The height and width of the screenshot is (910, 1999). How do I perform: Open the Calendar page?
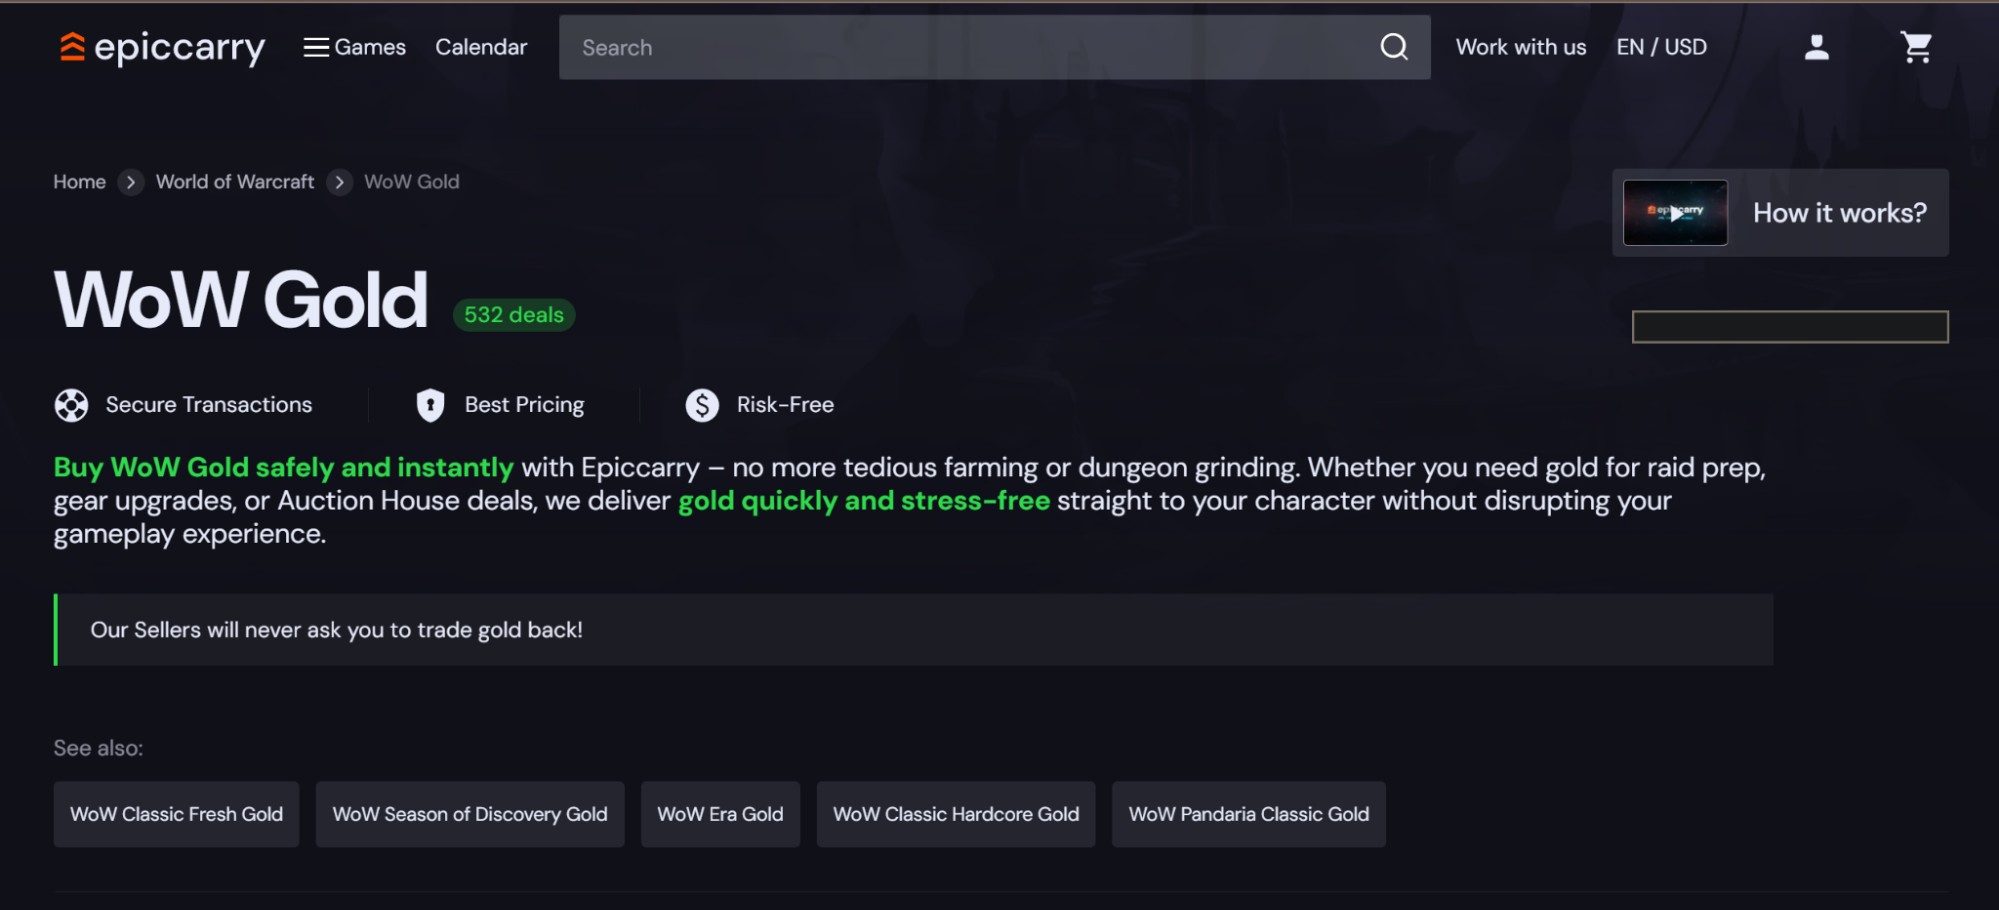(x=481, y=47)
